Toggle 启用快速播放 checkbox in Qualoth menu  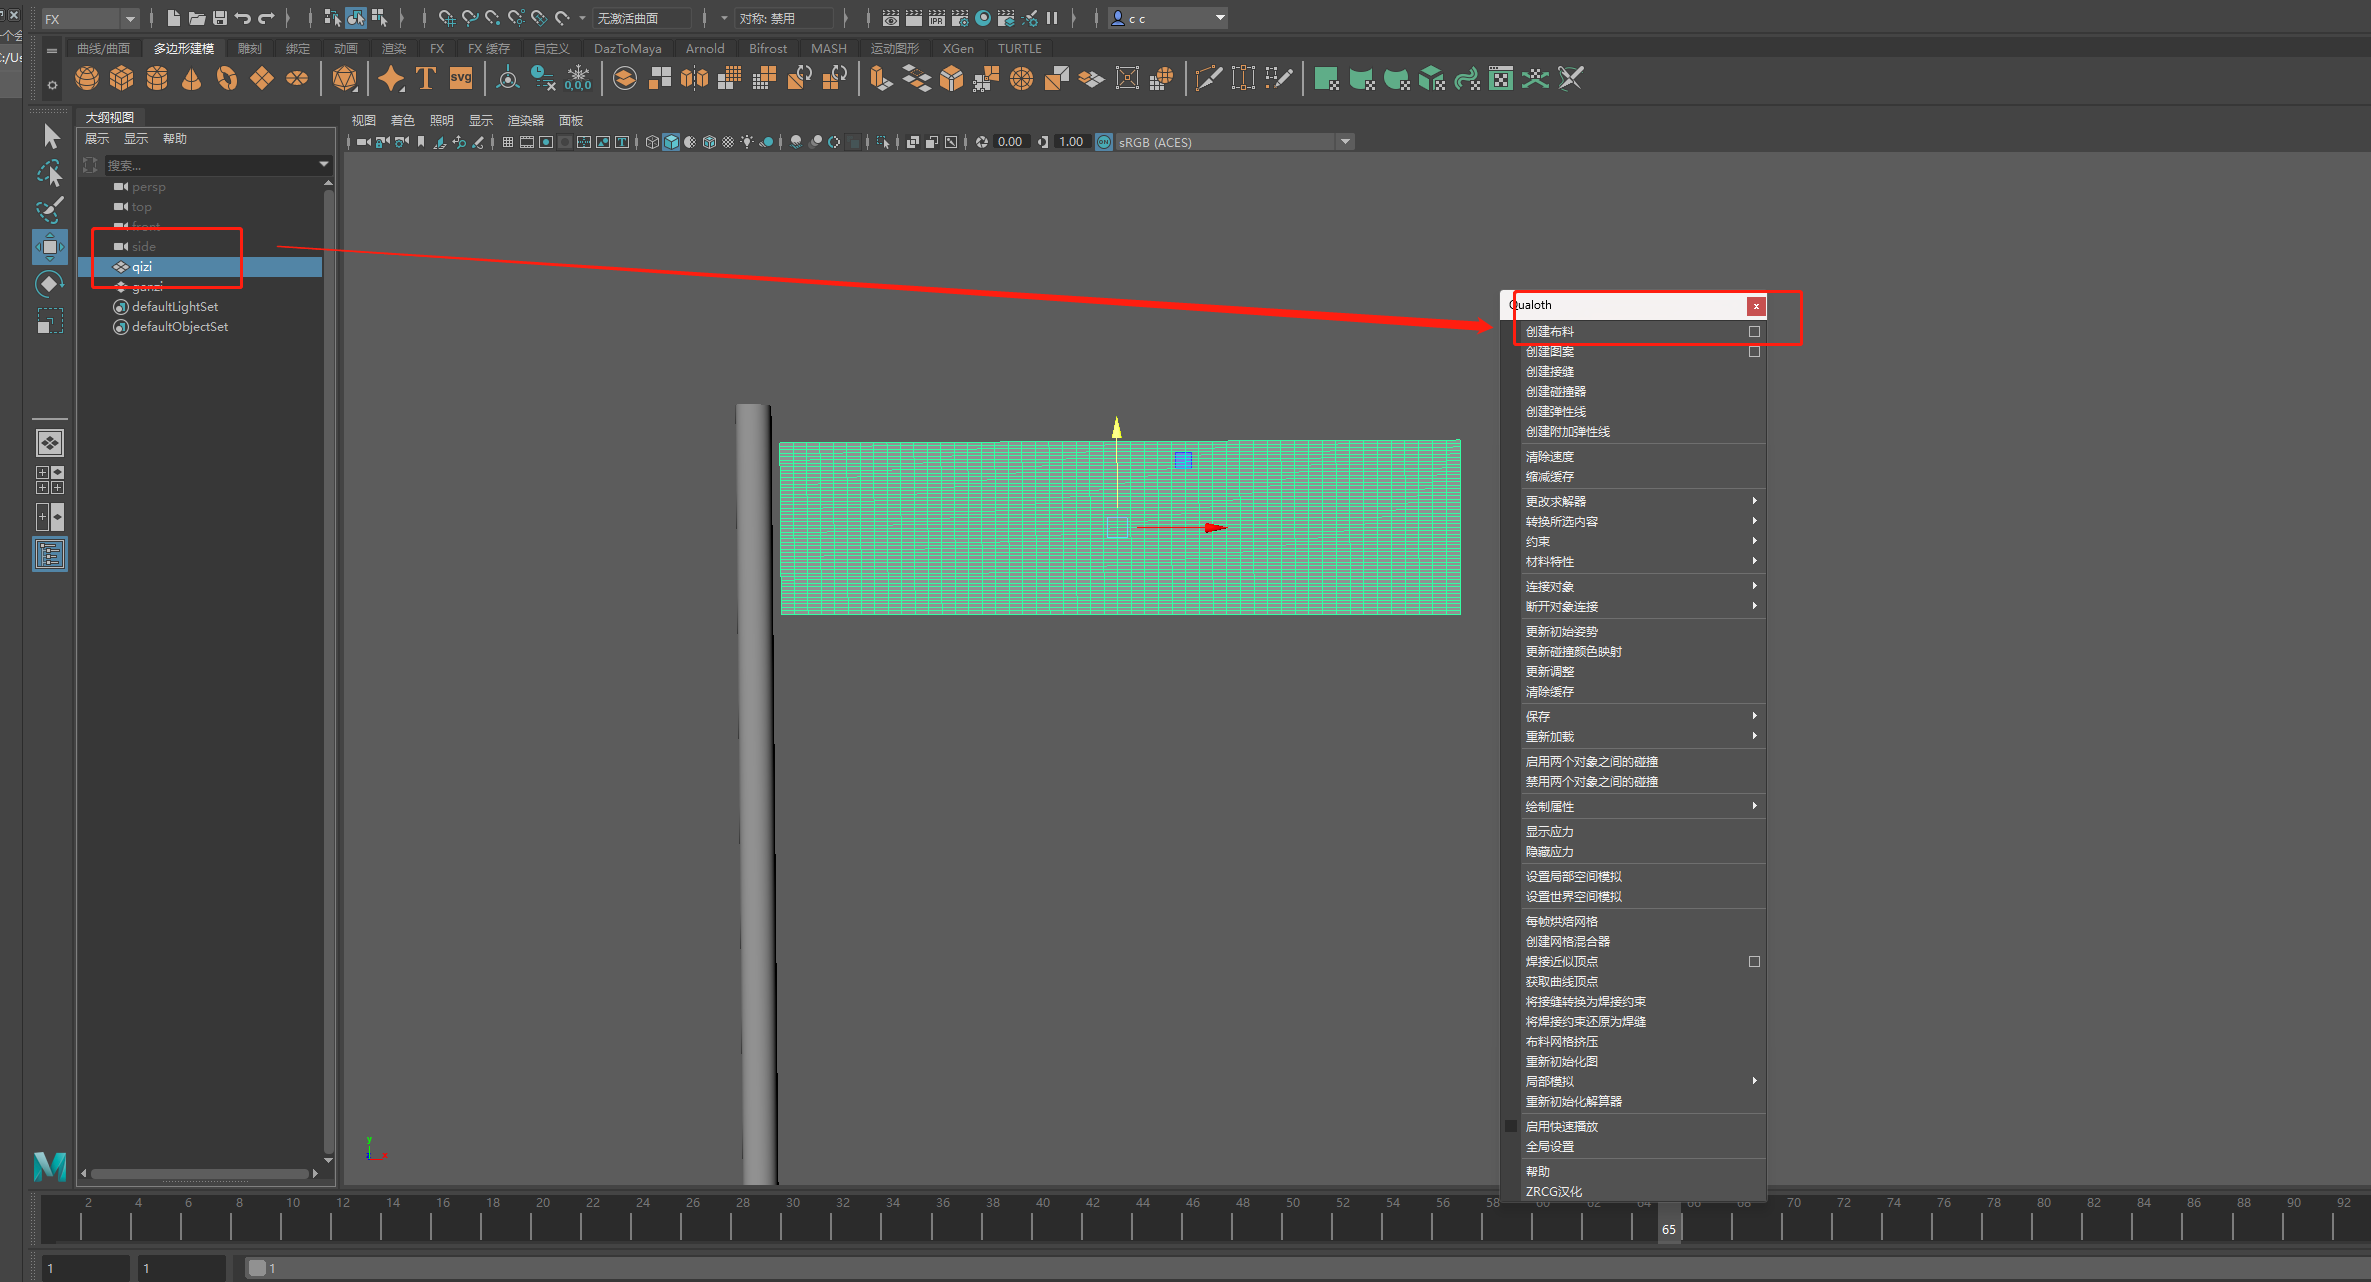click(1511, 1126)
